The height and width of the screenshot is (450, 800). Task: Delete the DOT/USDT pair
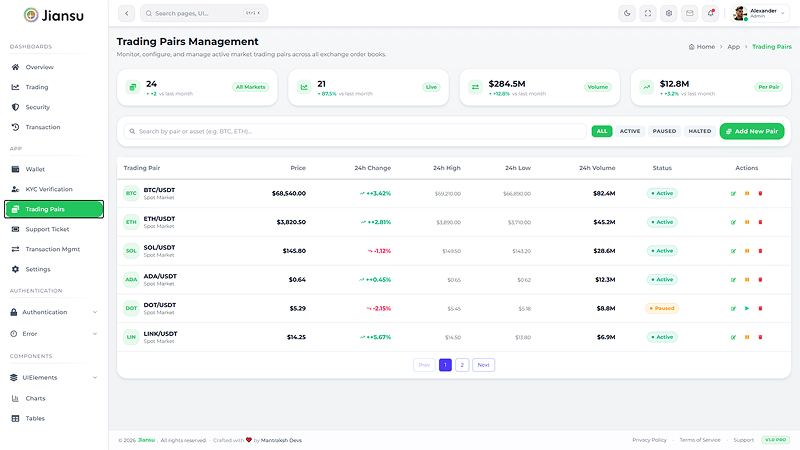tap(760, 308)
